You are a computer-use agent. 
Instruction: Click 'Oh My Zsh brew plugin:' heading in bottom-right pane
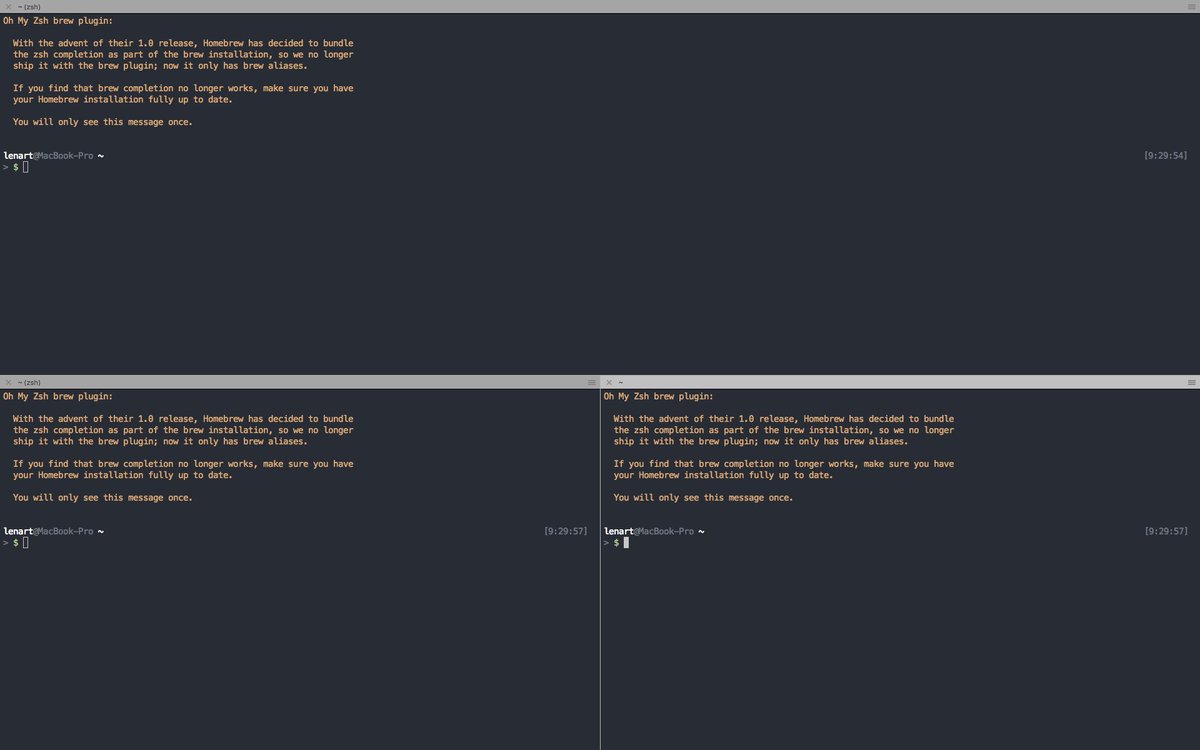pyautogui.click(x=659, y=396)
